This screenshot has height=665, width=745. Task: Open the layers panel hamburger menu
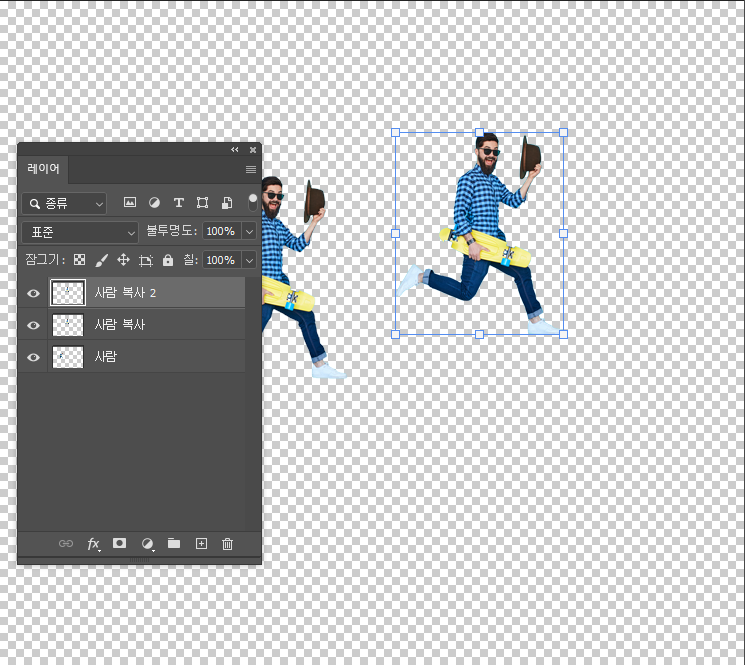click(x=251, y=170)
